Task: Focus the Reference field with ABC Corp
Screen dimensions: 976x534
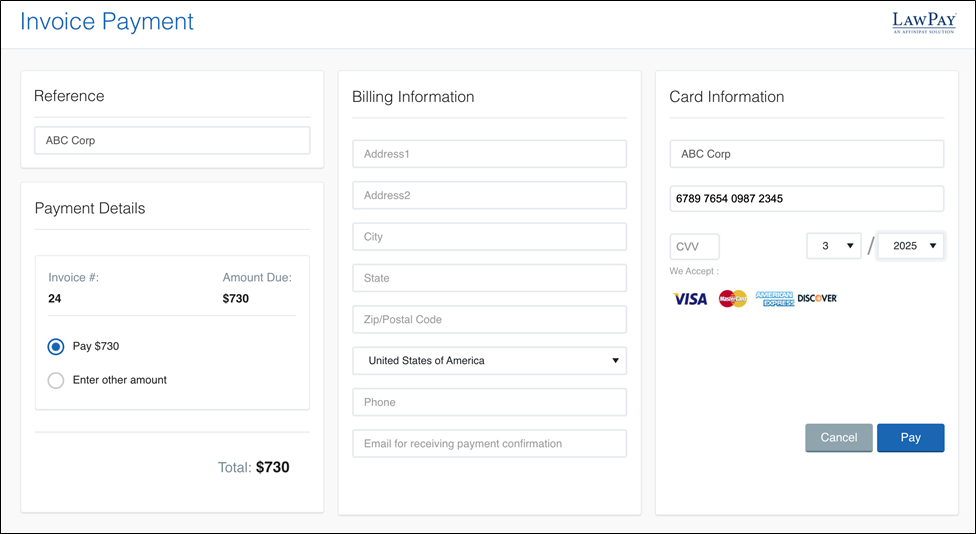Action: (x=172, y=141)
